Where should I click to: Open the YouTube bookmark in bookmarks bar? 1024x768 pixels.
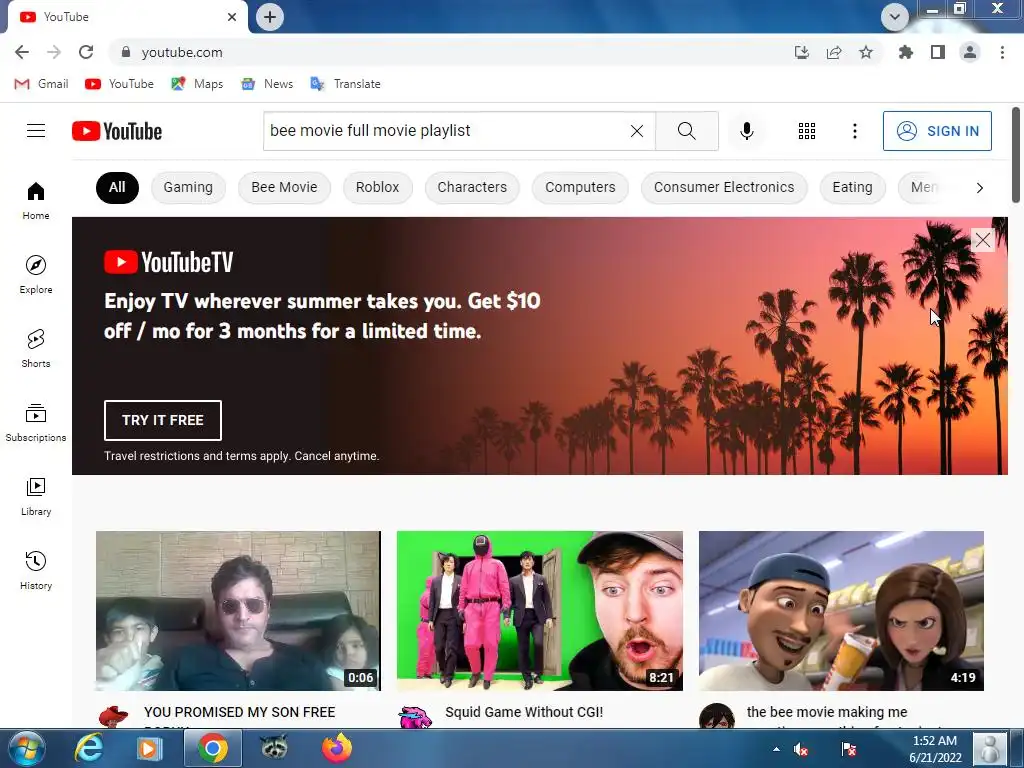click(120, 84)
